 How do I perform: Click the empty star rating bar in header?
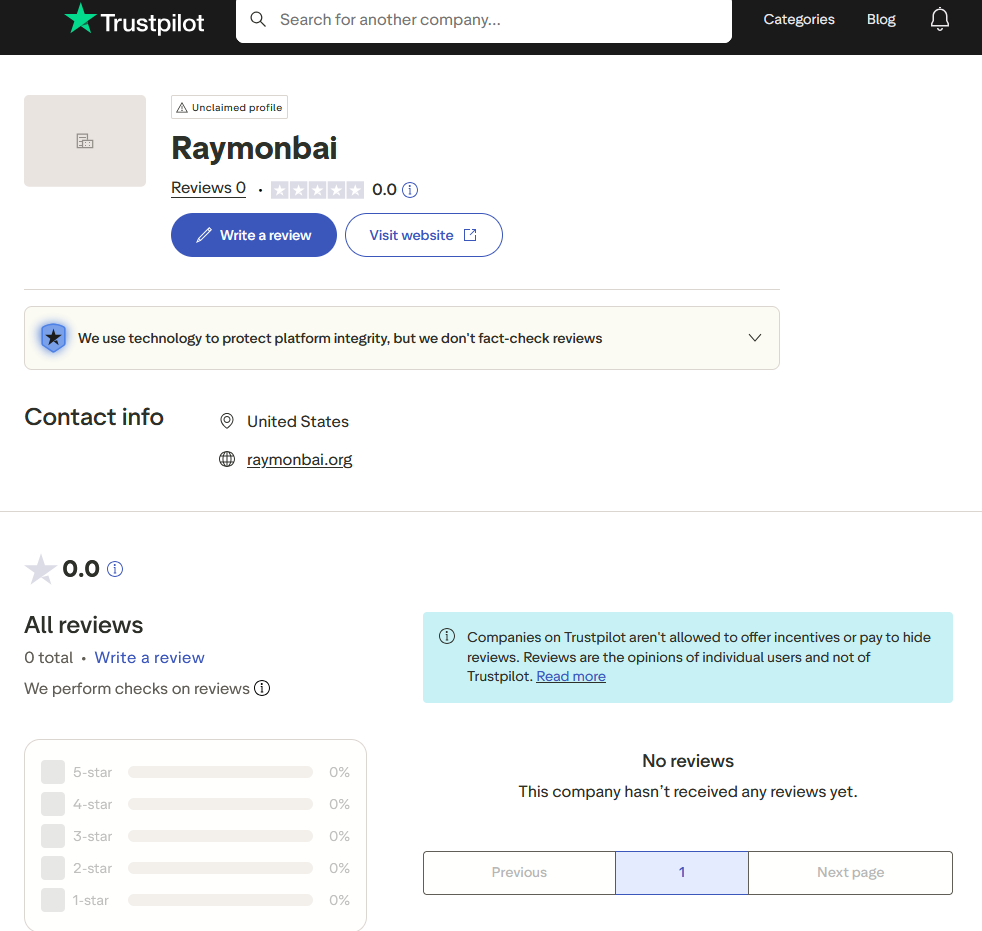[x=317, y=189]
